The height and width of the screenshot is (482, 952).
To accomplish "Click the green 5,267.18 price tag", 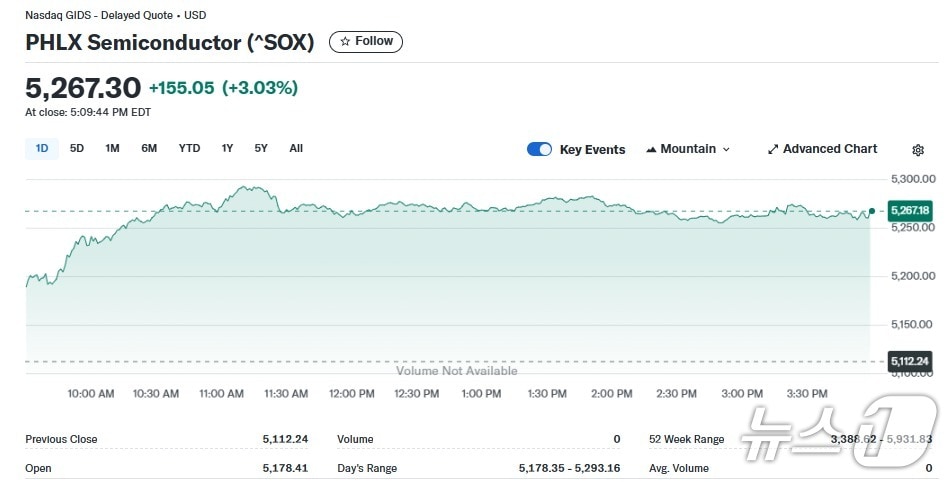I will tap(909, 211).
